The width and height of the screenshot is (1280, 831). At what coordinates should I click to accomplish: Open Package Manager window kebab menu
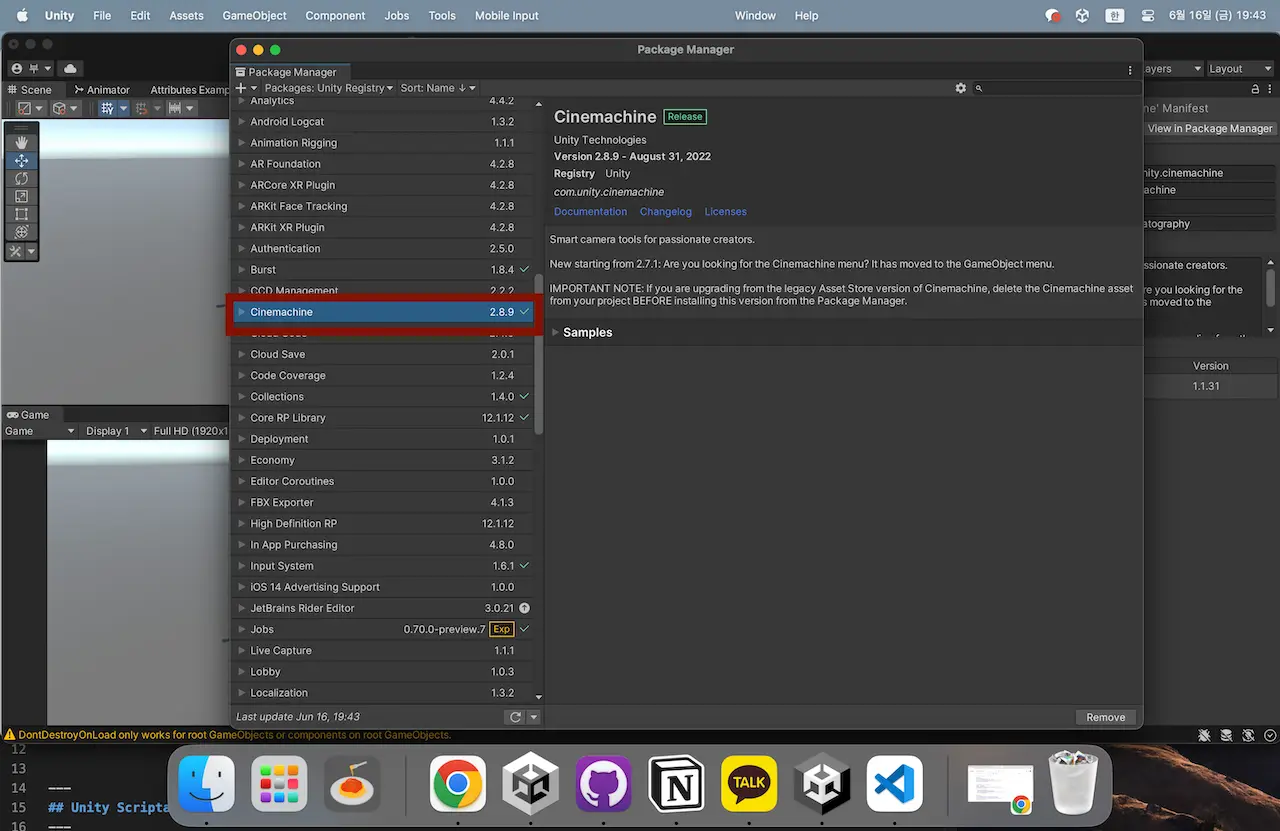point(1131,71)
